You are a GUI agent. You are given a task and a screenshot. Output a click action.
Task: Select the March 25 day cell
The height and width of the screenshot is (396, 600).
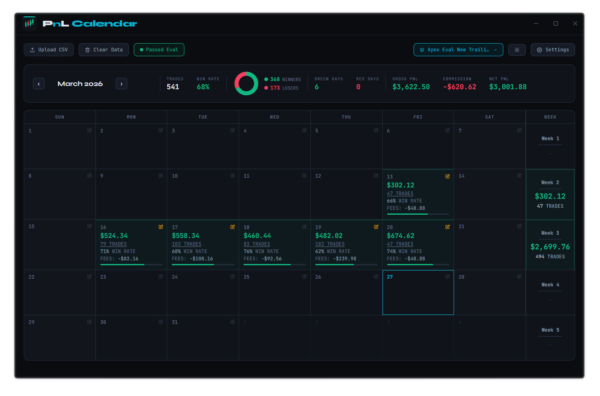click(274, 293)
